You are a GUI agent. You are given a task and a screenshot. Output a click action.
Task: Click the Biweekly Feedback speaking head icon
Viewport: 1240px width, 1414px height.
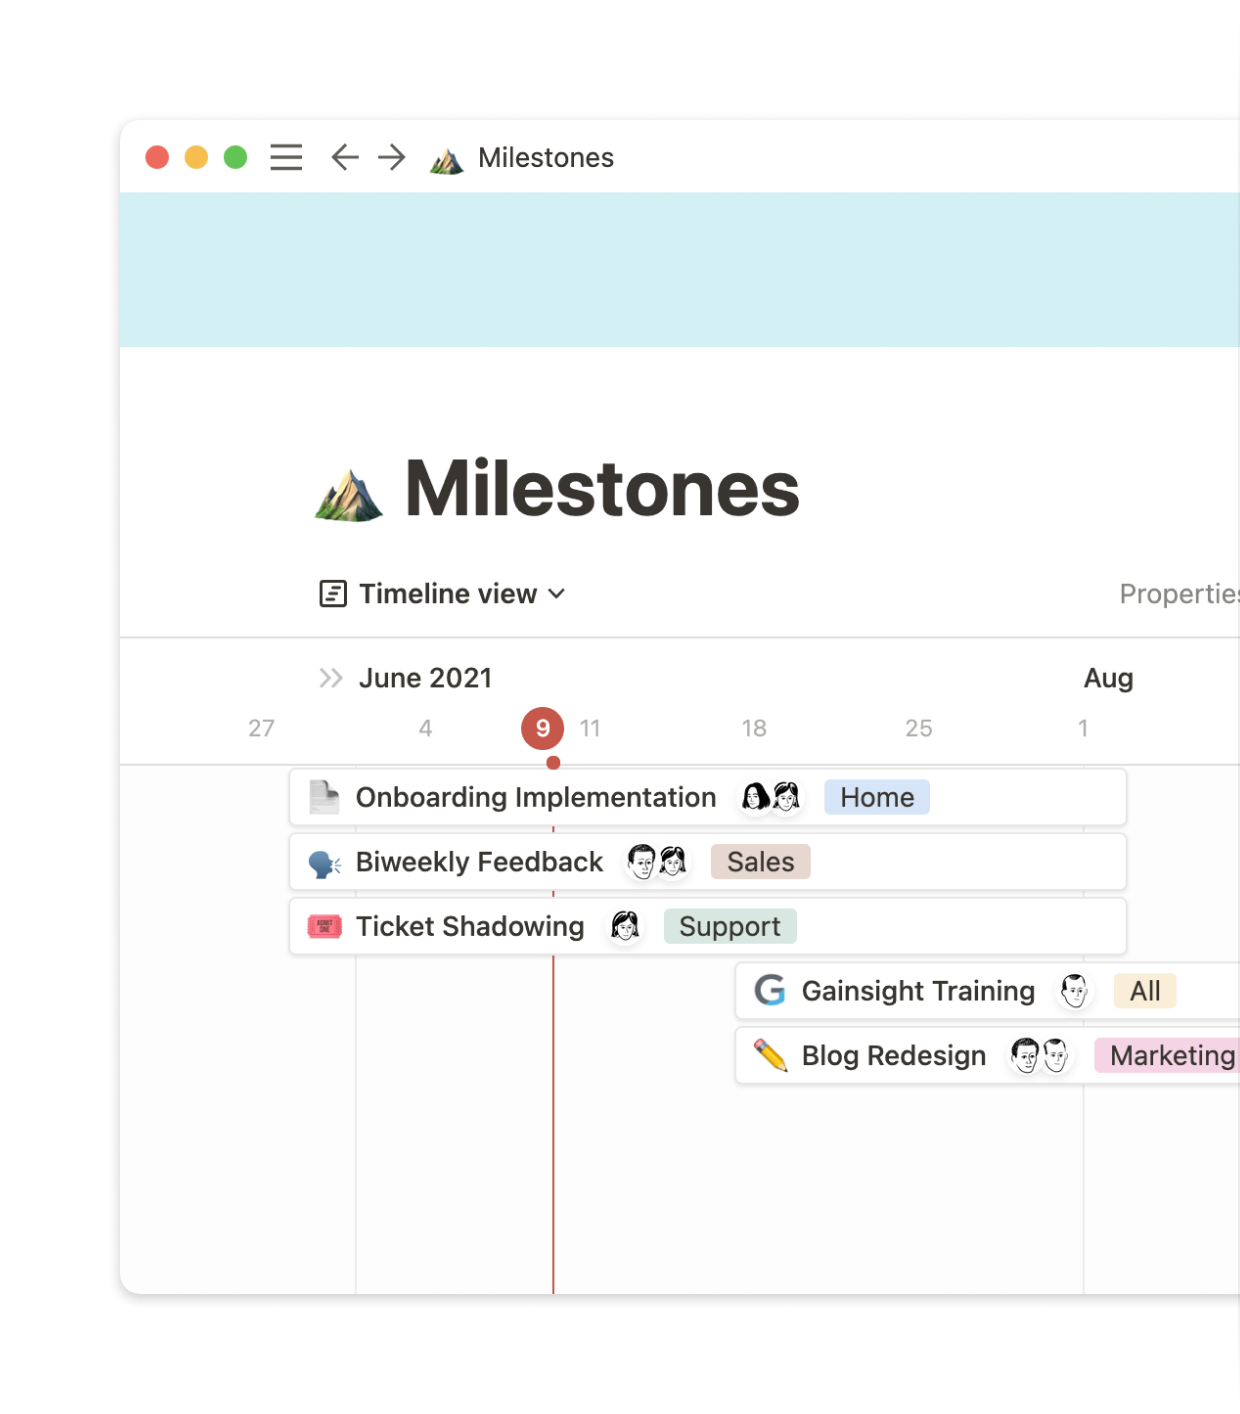(324, 863)
